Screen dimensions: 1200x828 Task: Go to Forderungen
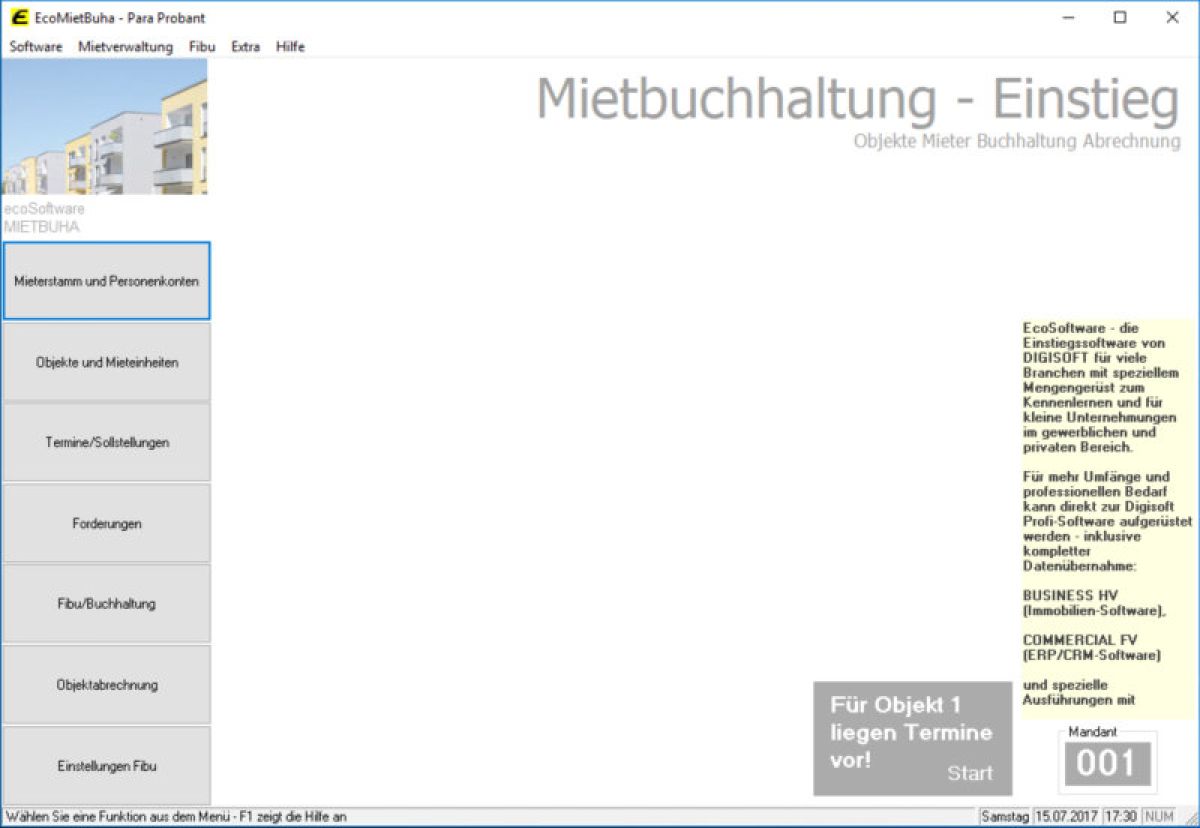(x=106, y=523)
